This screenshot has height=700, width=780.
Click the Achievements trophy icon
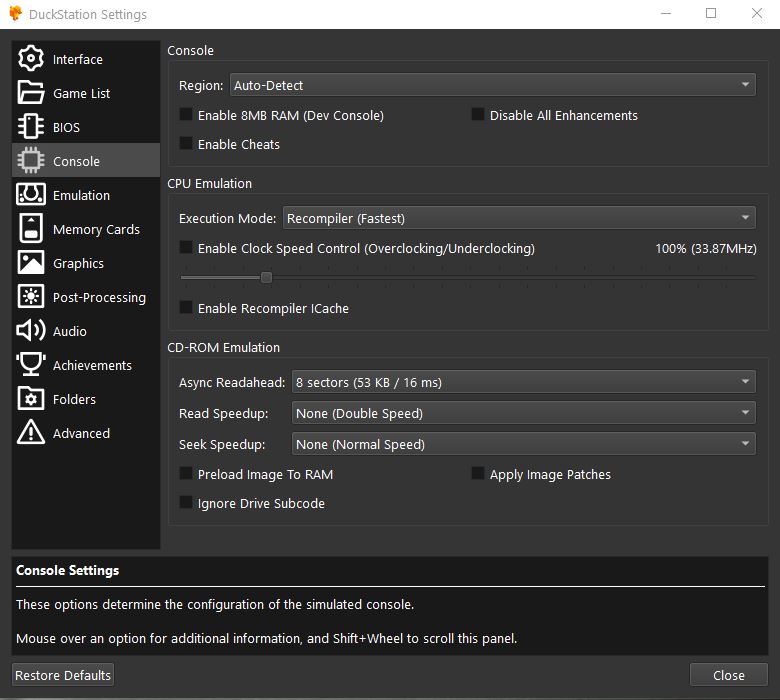31,364
